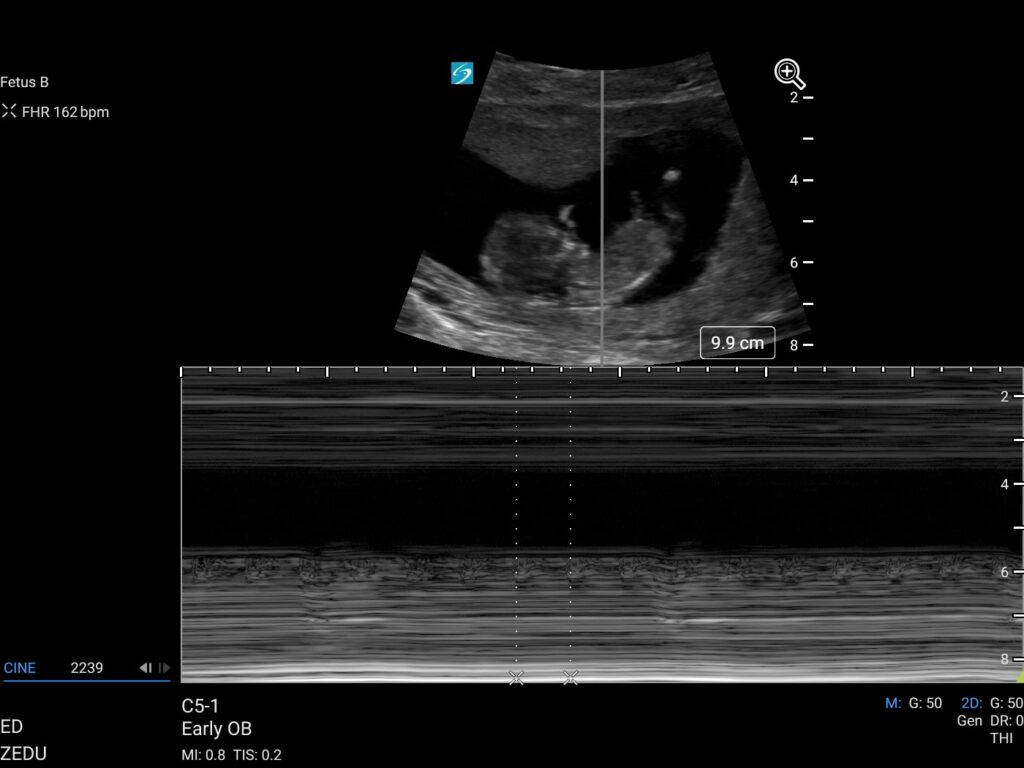Step cine forward one frame

[x=164, y=667]
